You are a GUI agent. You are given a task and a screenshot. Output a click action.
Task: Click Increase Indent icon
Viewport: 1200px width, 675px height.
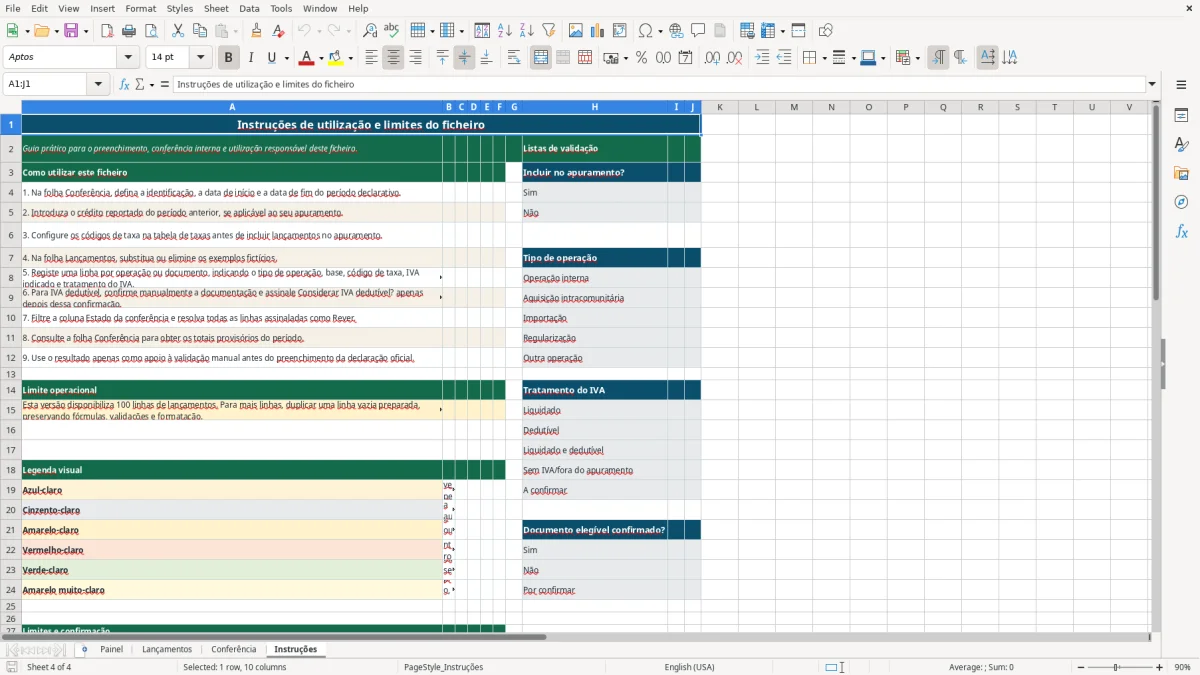click(762, 58)
